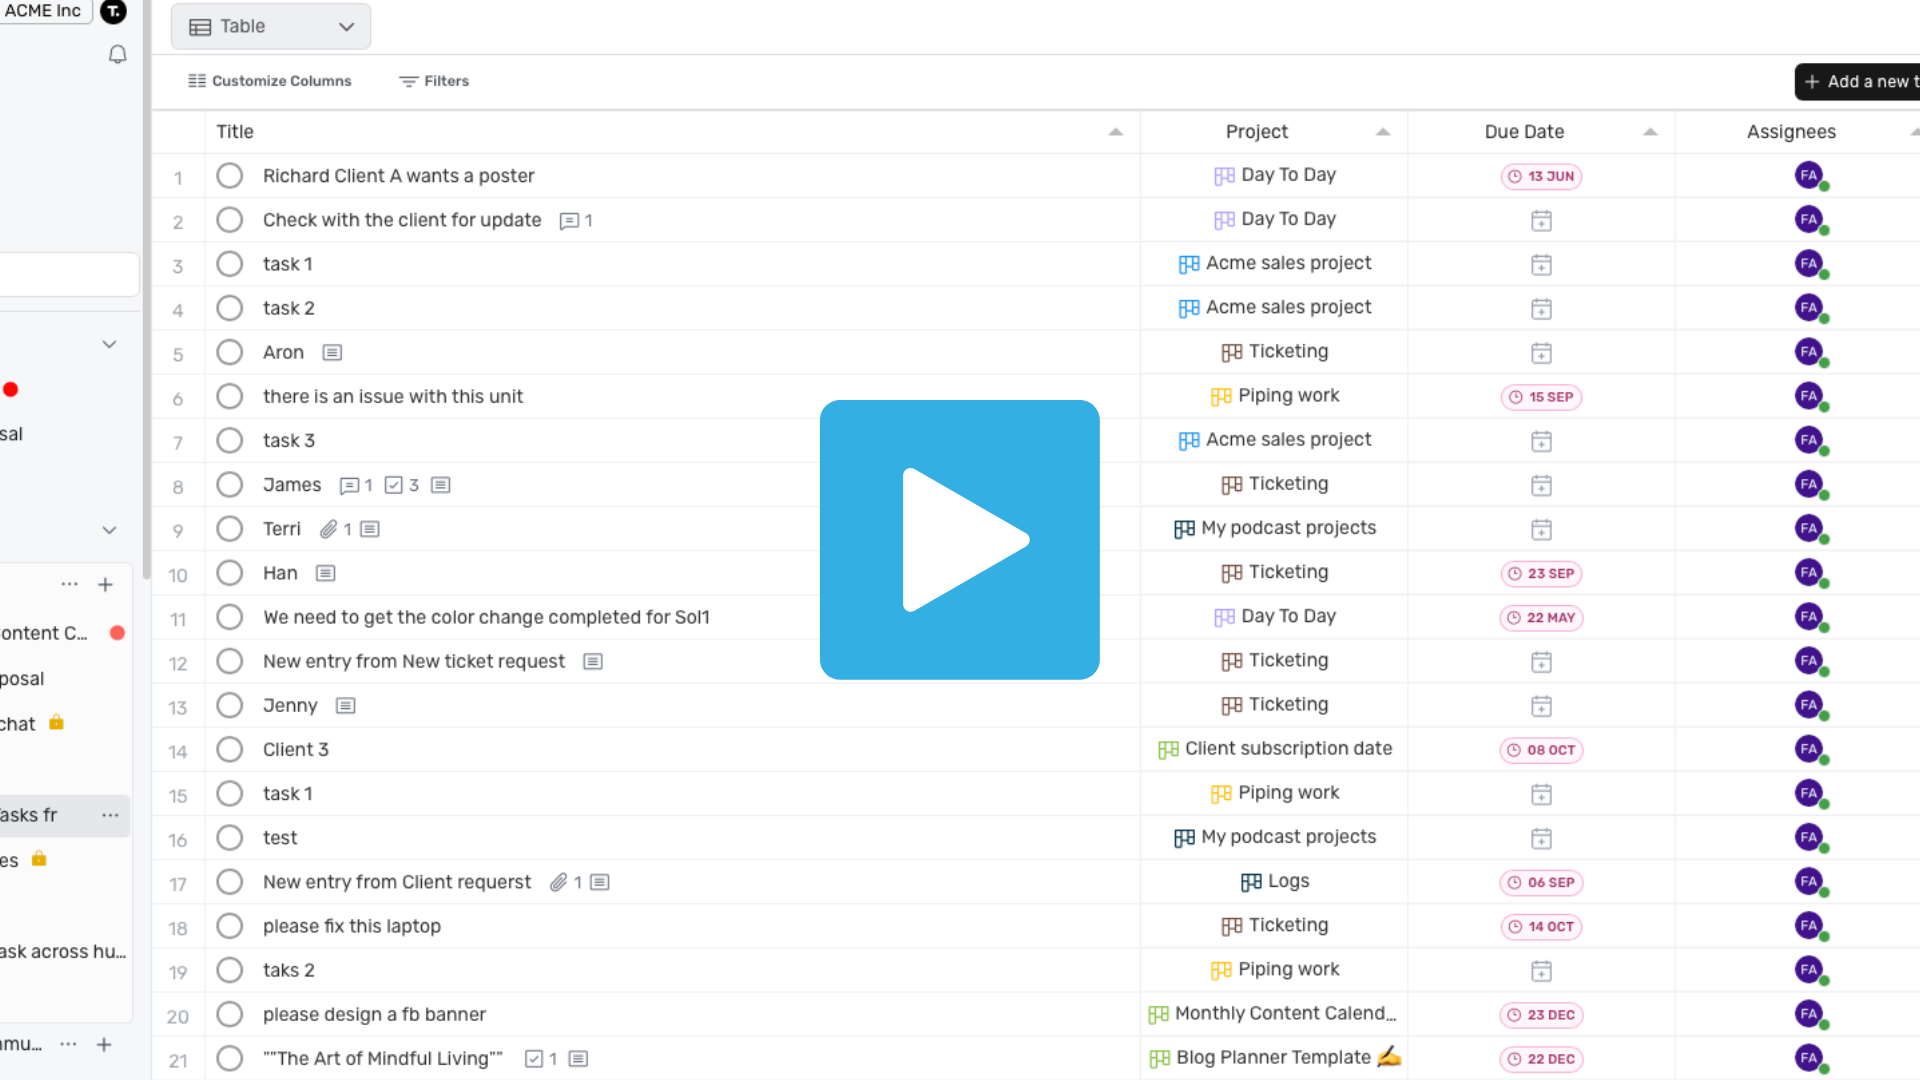Click the 15 SEP due date badge

click(x=1541, y=397)
